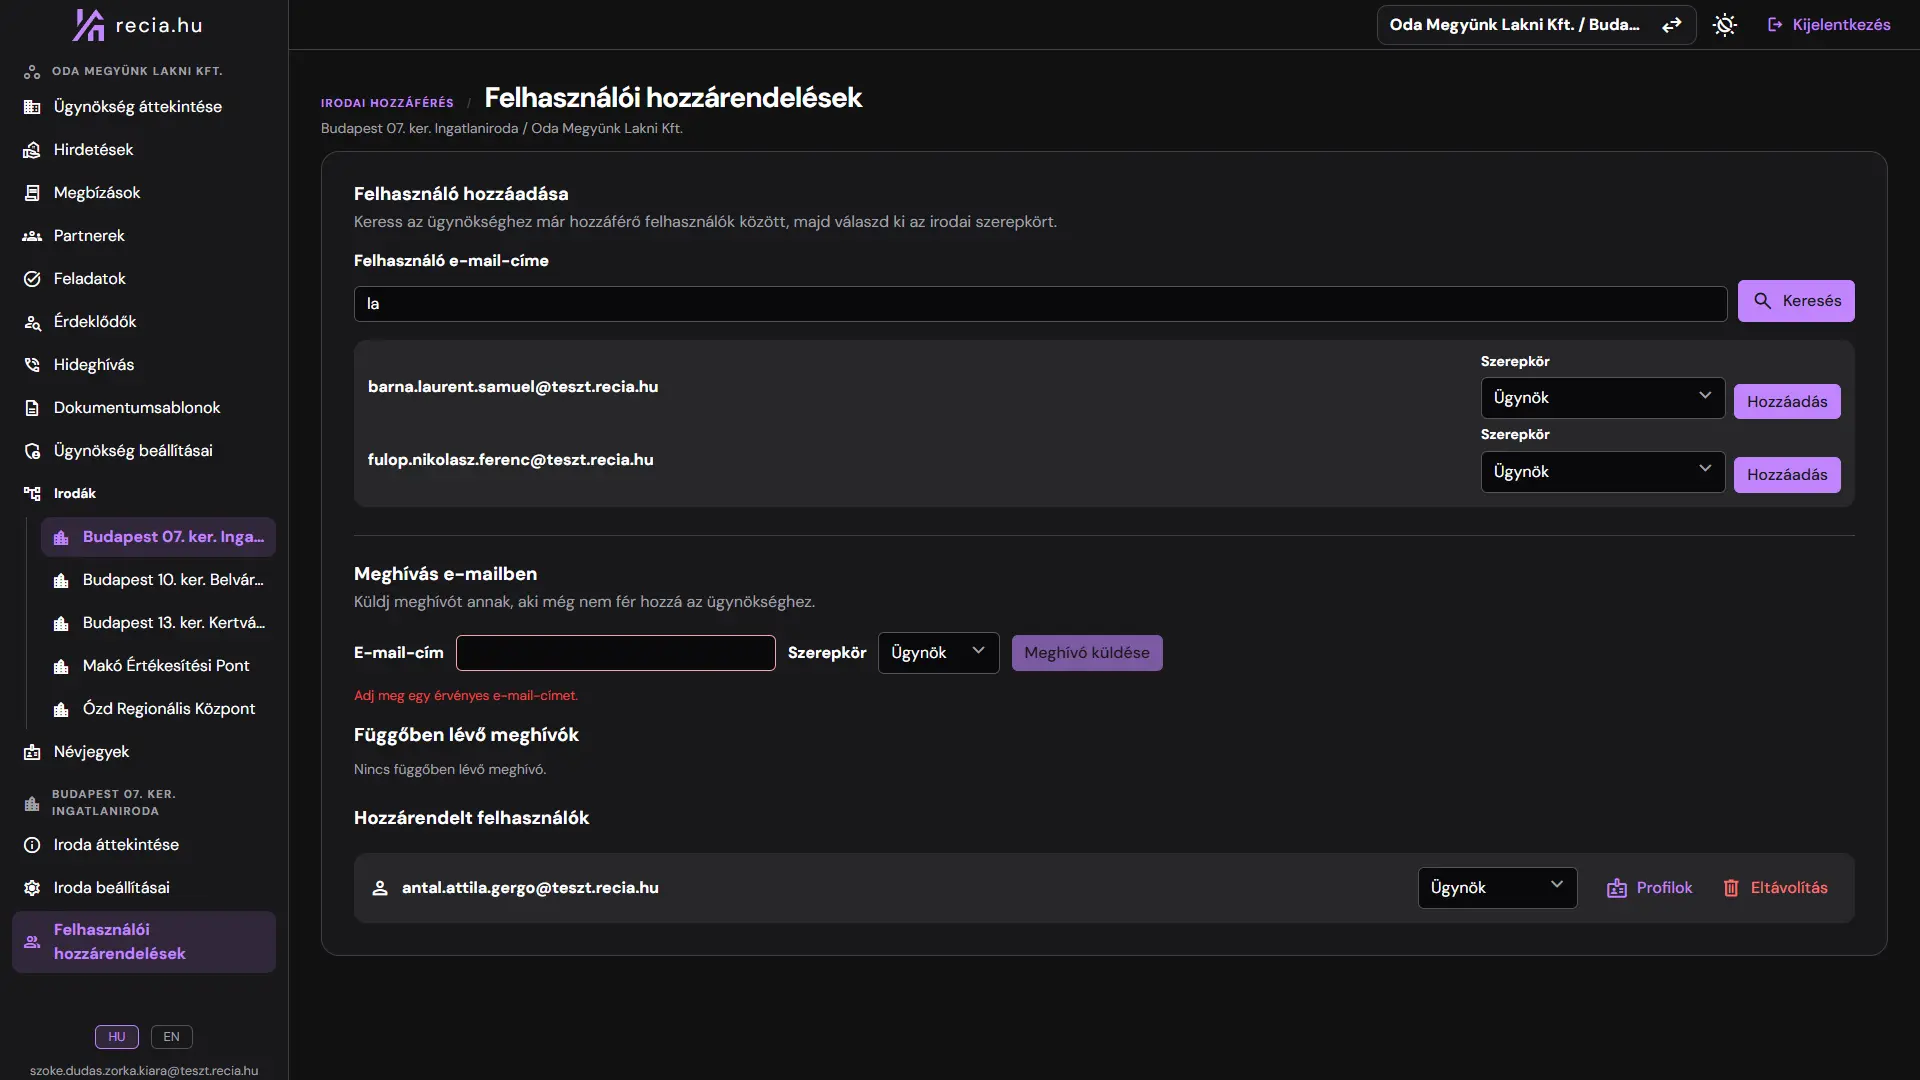Click the Iroda áttekintése info icon

tap(32, 845)
